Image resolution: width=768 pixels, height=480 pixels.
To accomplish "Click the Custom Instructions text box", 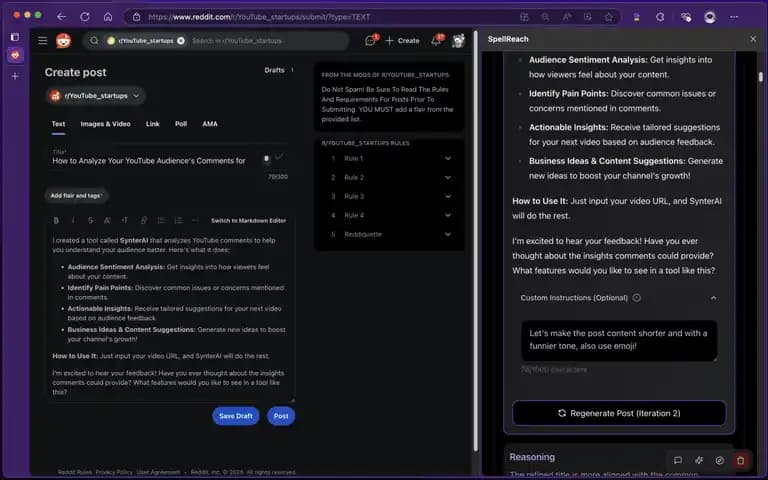I will pyautogui.click(x=619, y=340).
